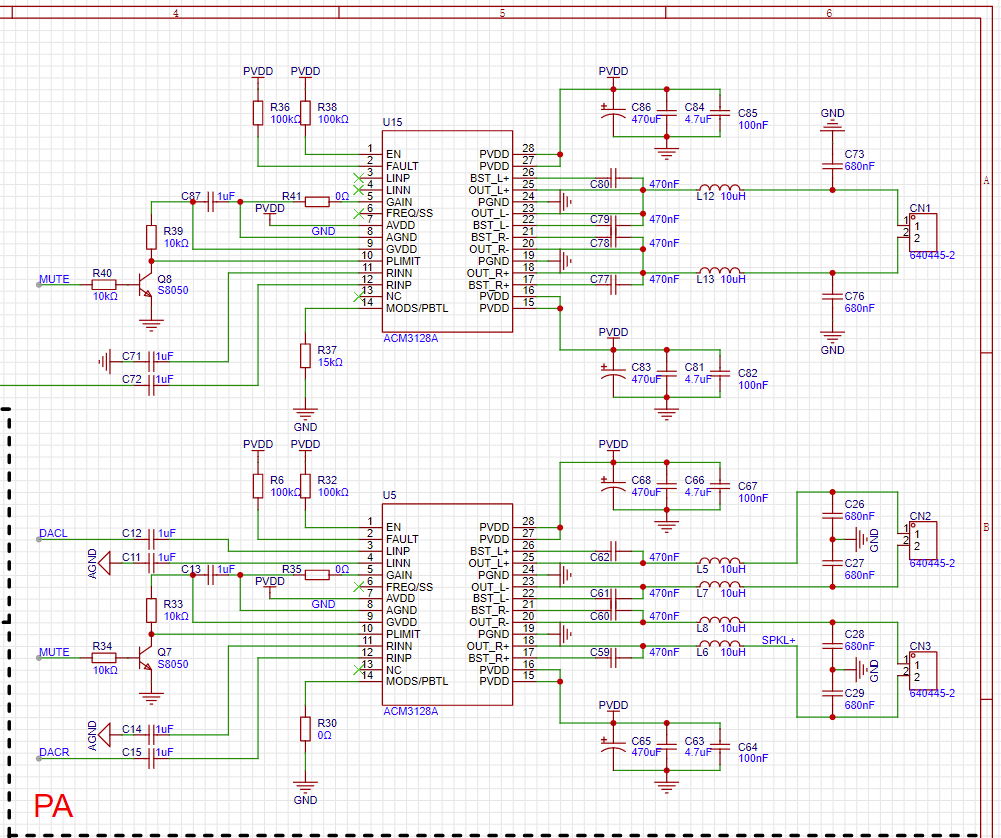Click the red PA section text
The width and height of the screenshot is (1001, 838).
[54, 805]
